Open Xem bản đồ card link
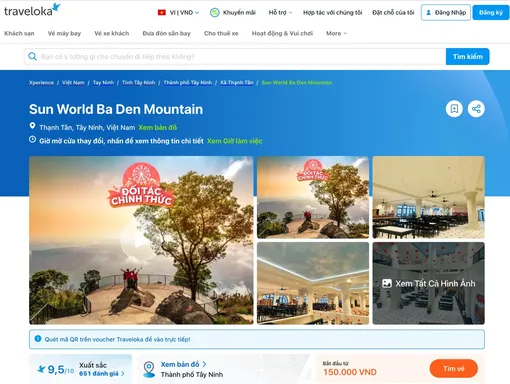Screen dimensions: 510x384 click(x=183, y=364)
